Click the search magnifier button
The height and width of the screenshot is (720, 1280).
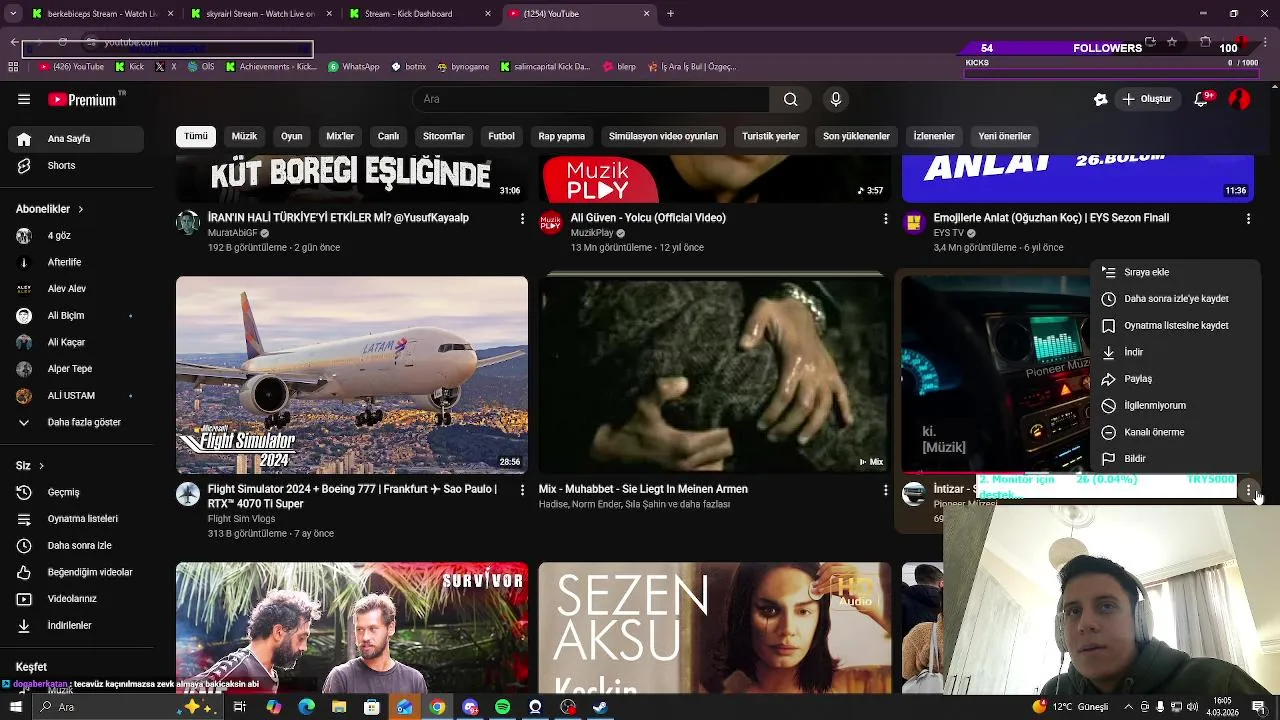[790, 99]
